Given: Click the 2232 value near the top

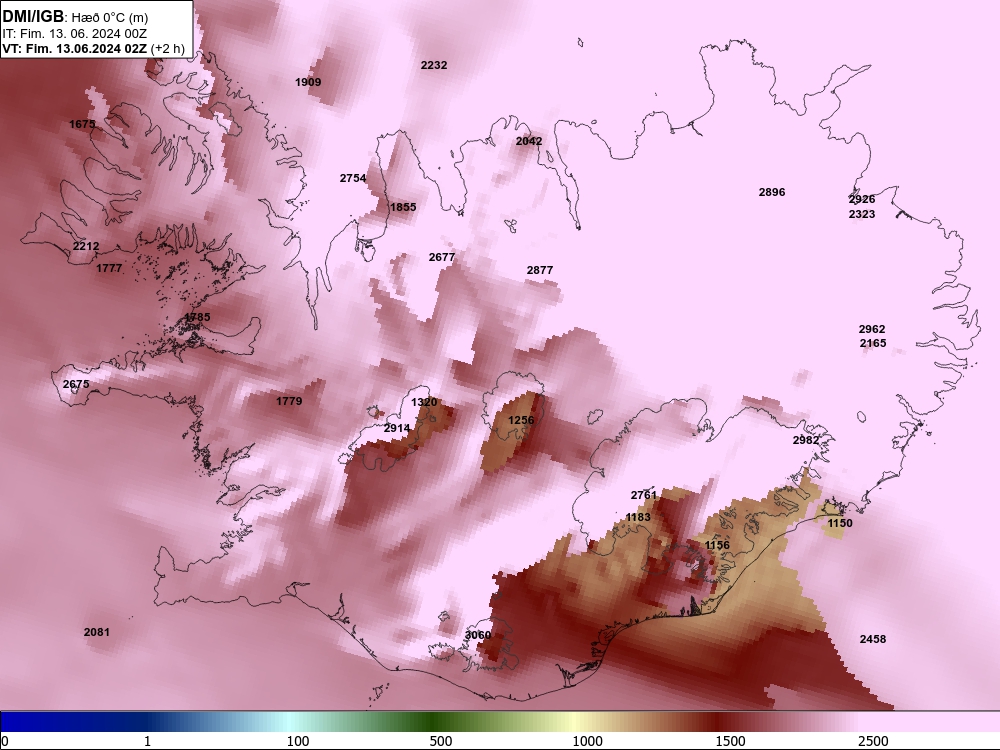Looking at the screenshot, I should coord(434,65).
